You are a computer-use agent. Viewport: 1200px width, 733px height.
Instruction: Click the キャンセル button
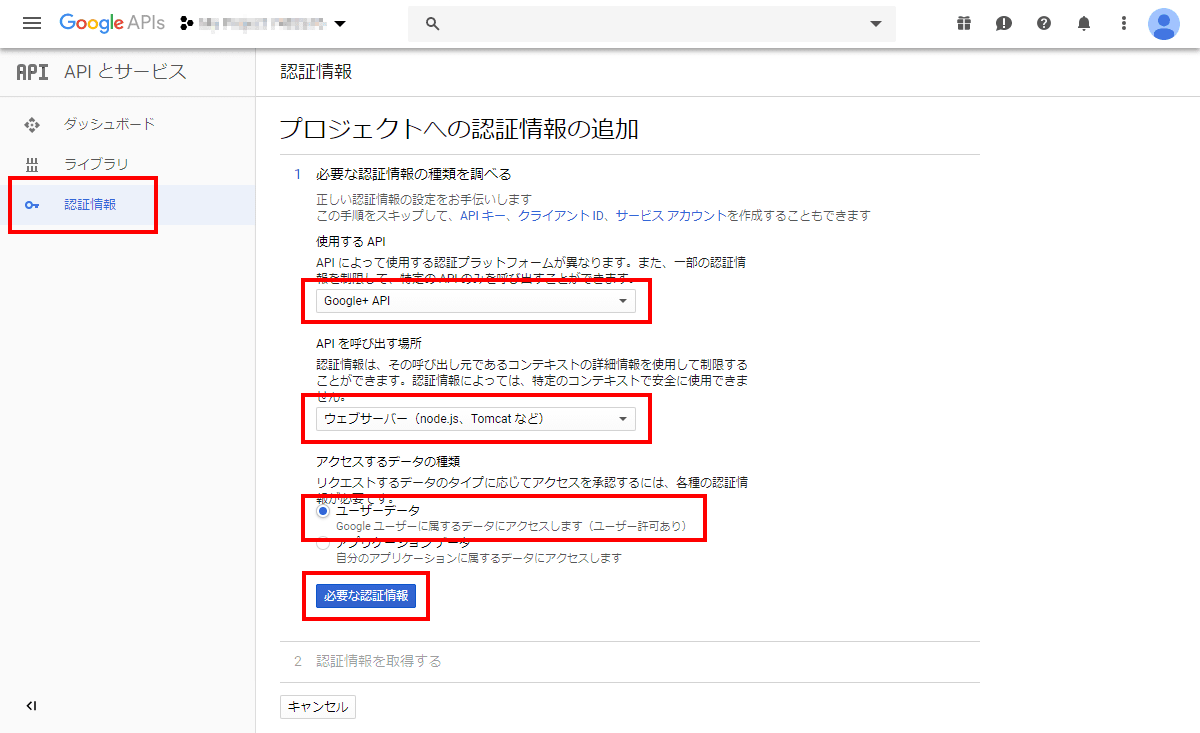(318, 707)
